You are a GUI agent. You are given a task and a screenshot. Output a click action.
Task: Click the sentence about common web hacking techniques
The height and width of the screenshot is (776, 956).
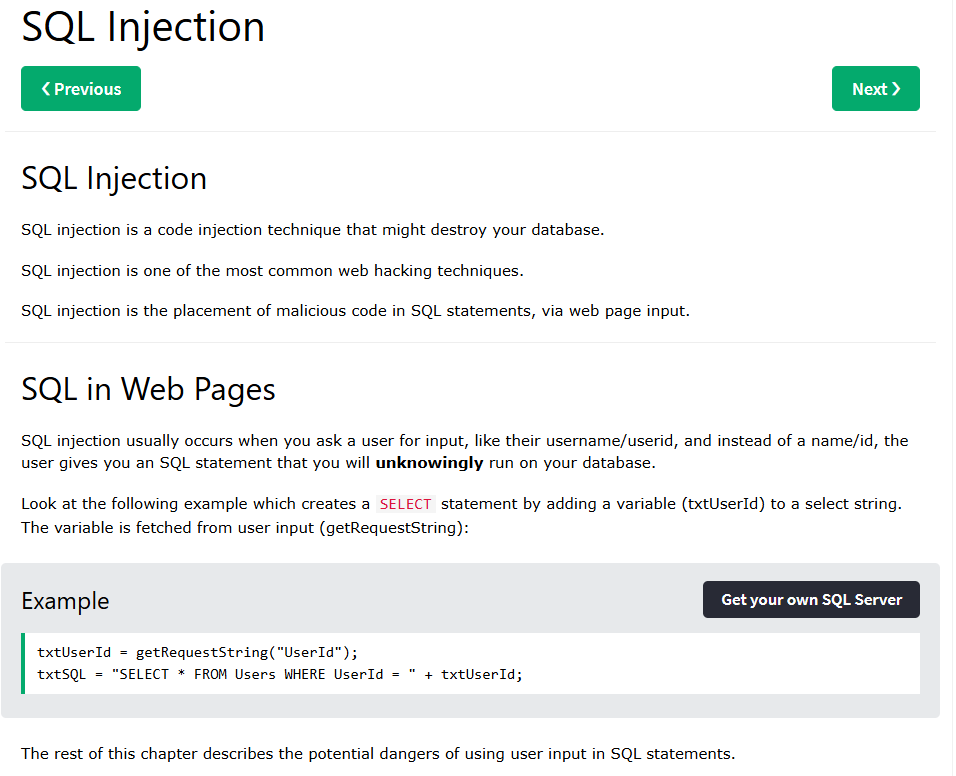[272, 270]
